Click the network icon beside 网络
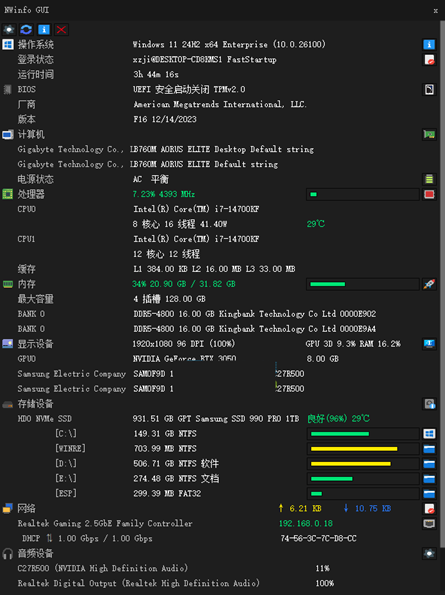 [8, 508]
